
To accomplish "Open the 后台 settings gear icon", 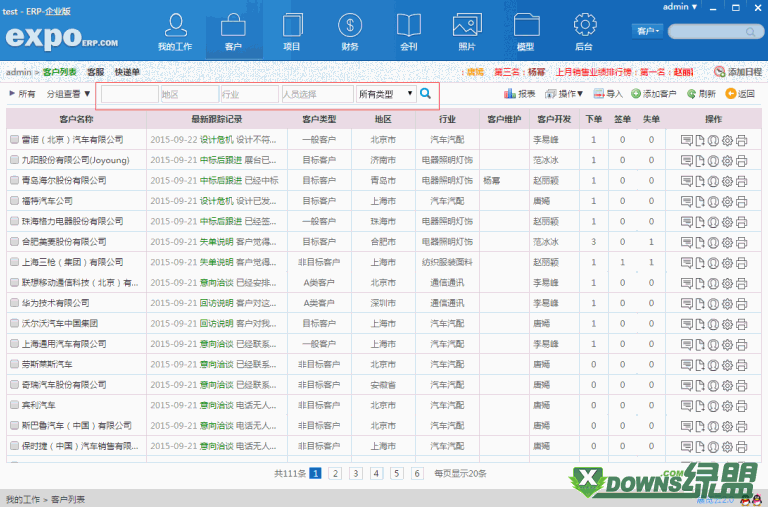I will (584, 24).
